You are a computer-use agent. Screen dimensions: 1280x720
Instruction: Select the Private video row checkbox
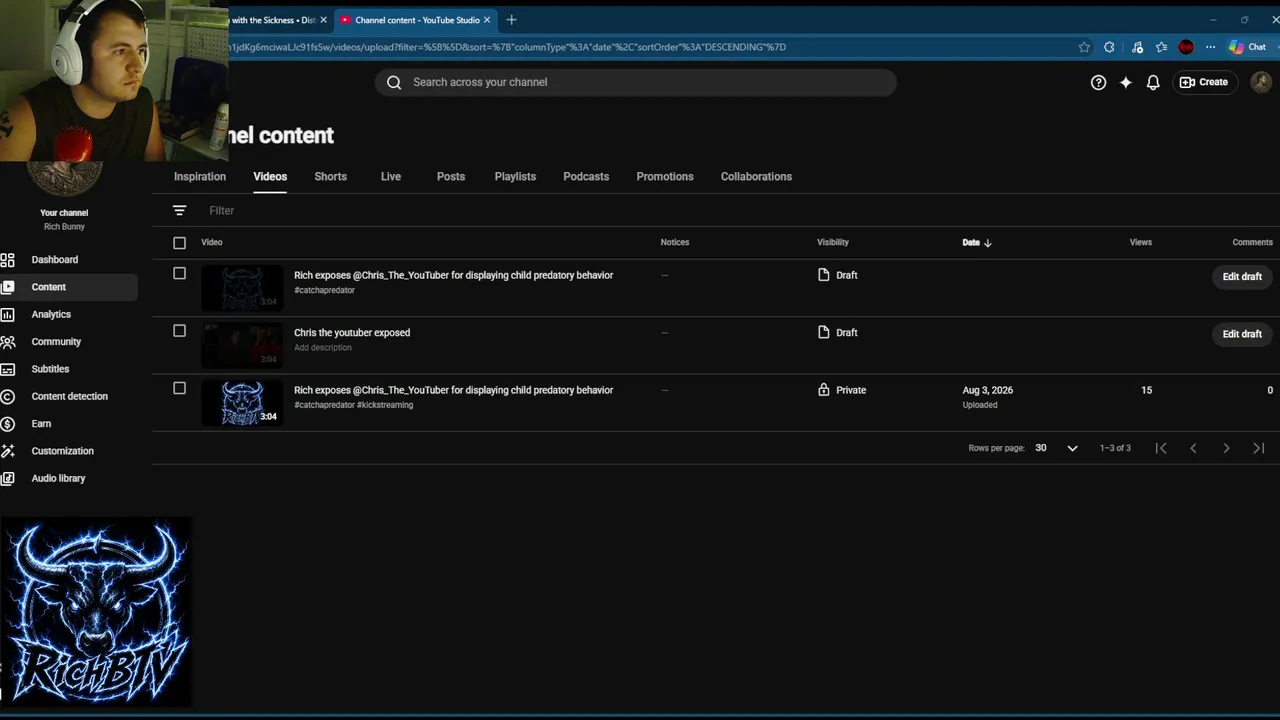tap(179, 388)
